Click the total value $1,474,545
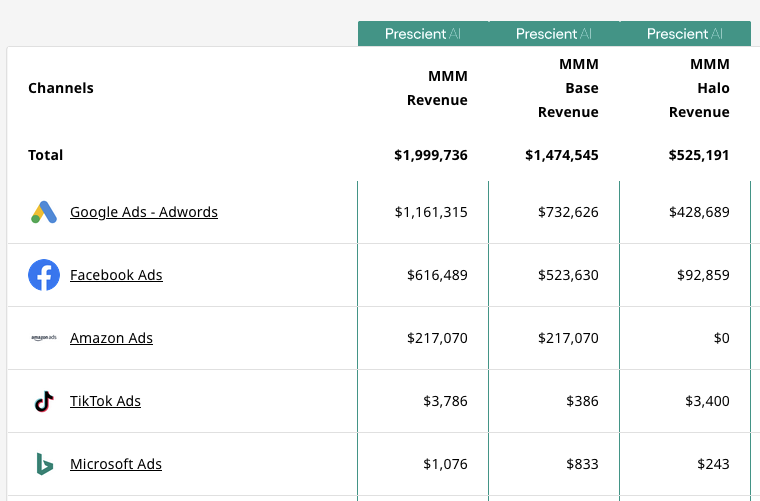The width and height of the screenshot is (760, 501). pyautogui.click(x=562, y=155)
